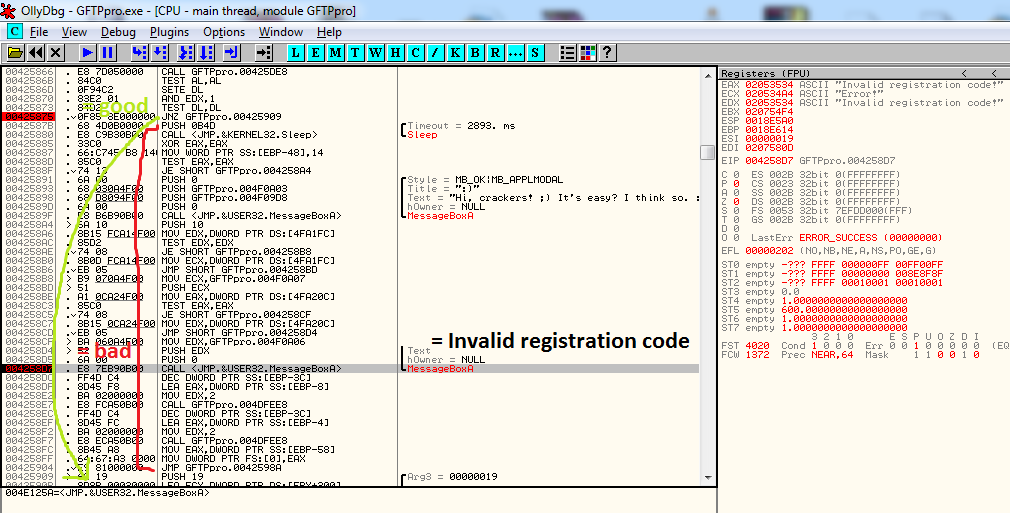
Task: Click the Step over toolbar icon
Action: 159,52
